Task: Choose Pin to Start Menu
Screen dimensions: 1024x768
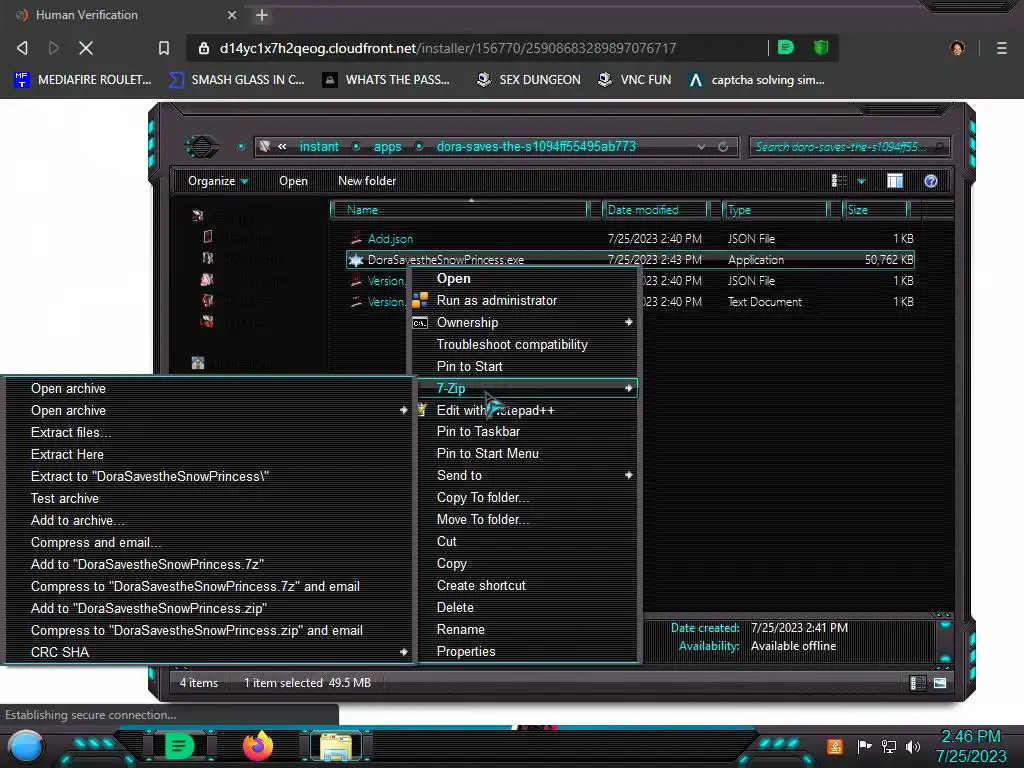Action: (487, 453)
